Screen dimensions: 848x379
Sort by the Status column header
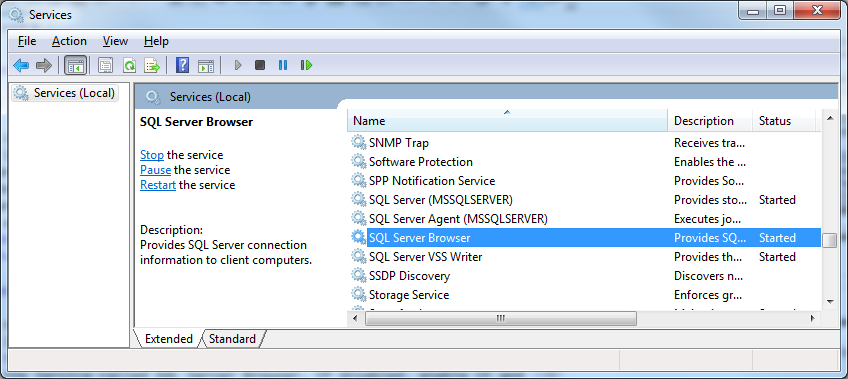[x=784, y=121]
